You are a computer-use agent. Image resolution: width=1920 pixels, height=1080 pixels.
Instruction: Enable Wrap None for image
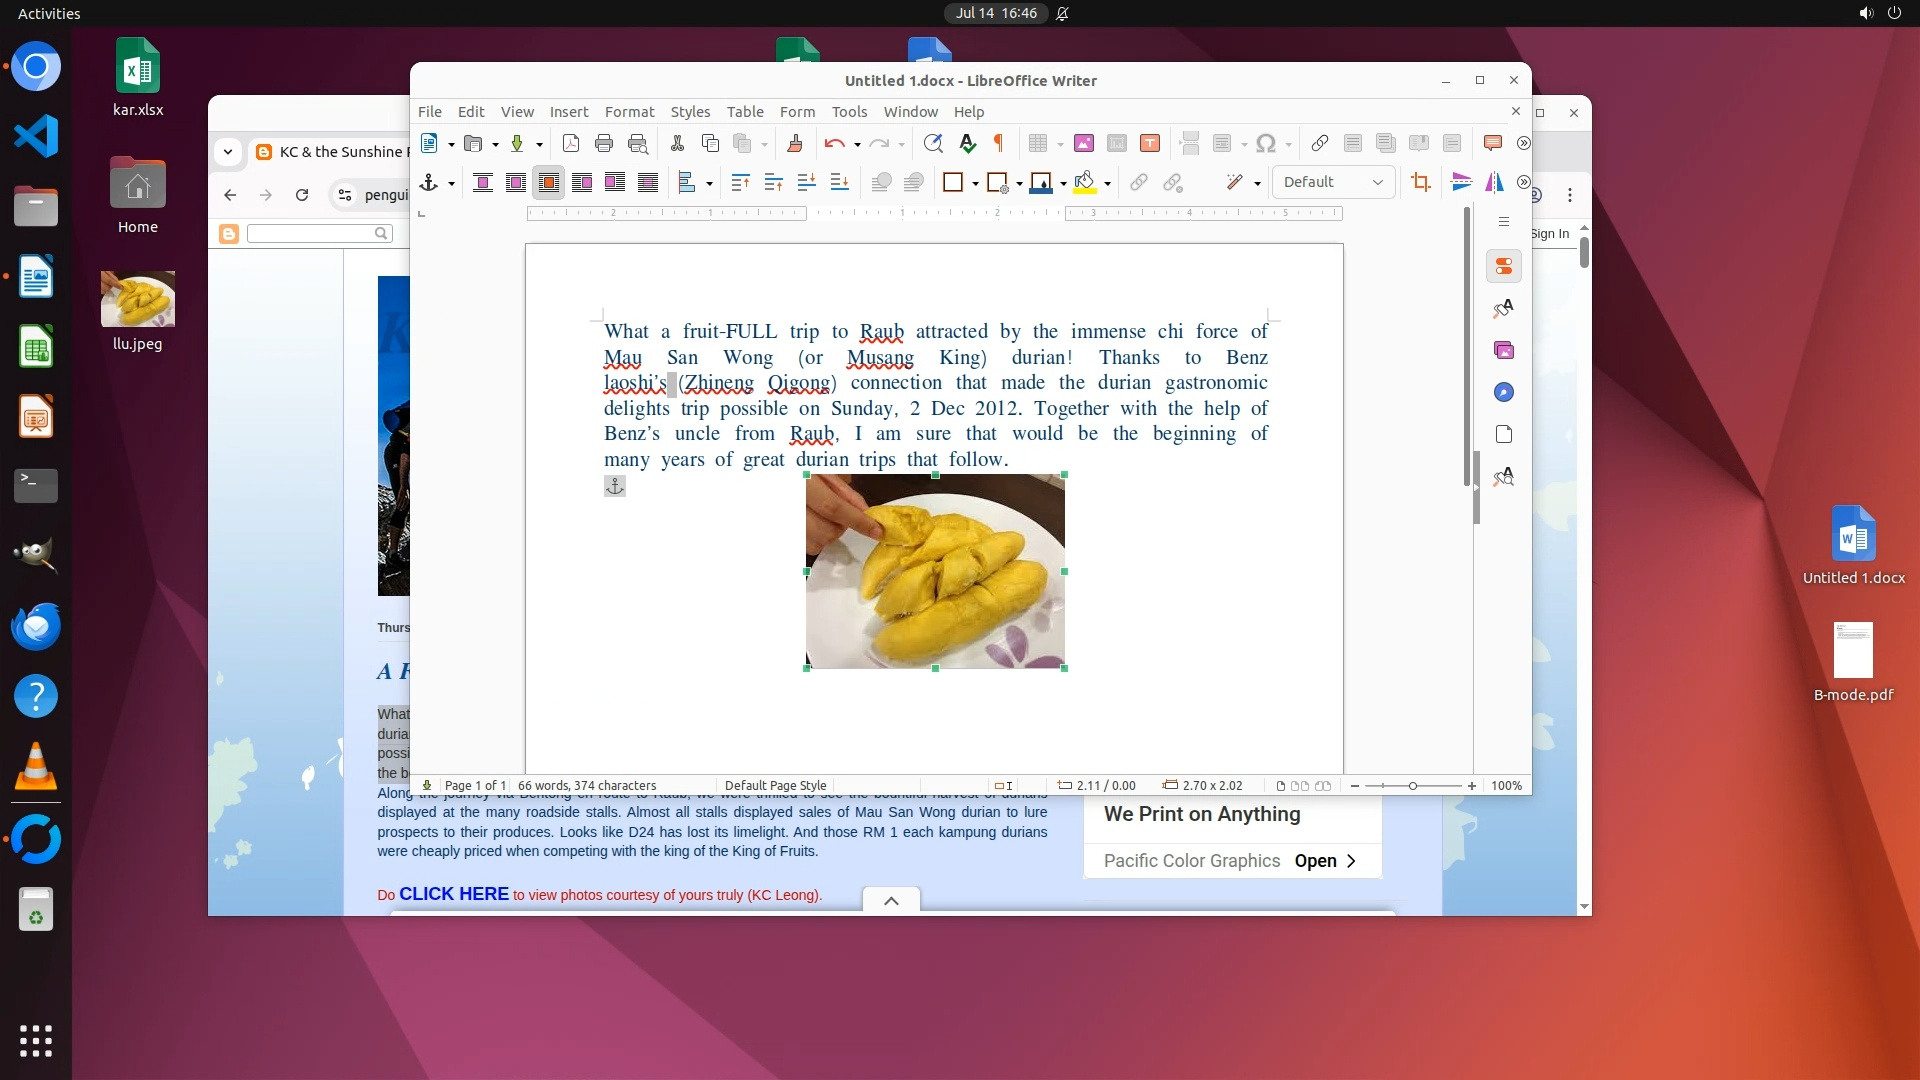pyautogui.click(x=482, y=182)
